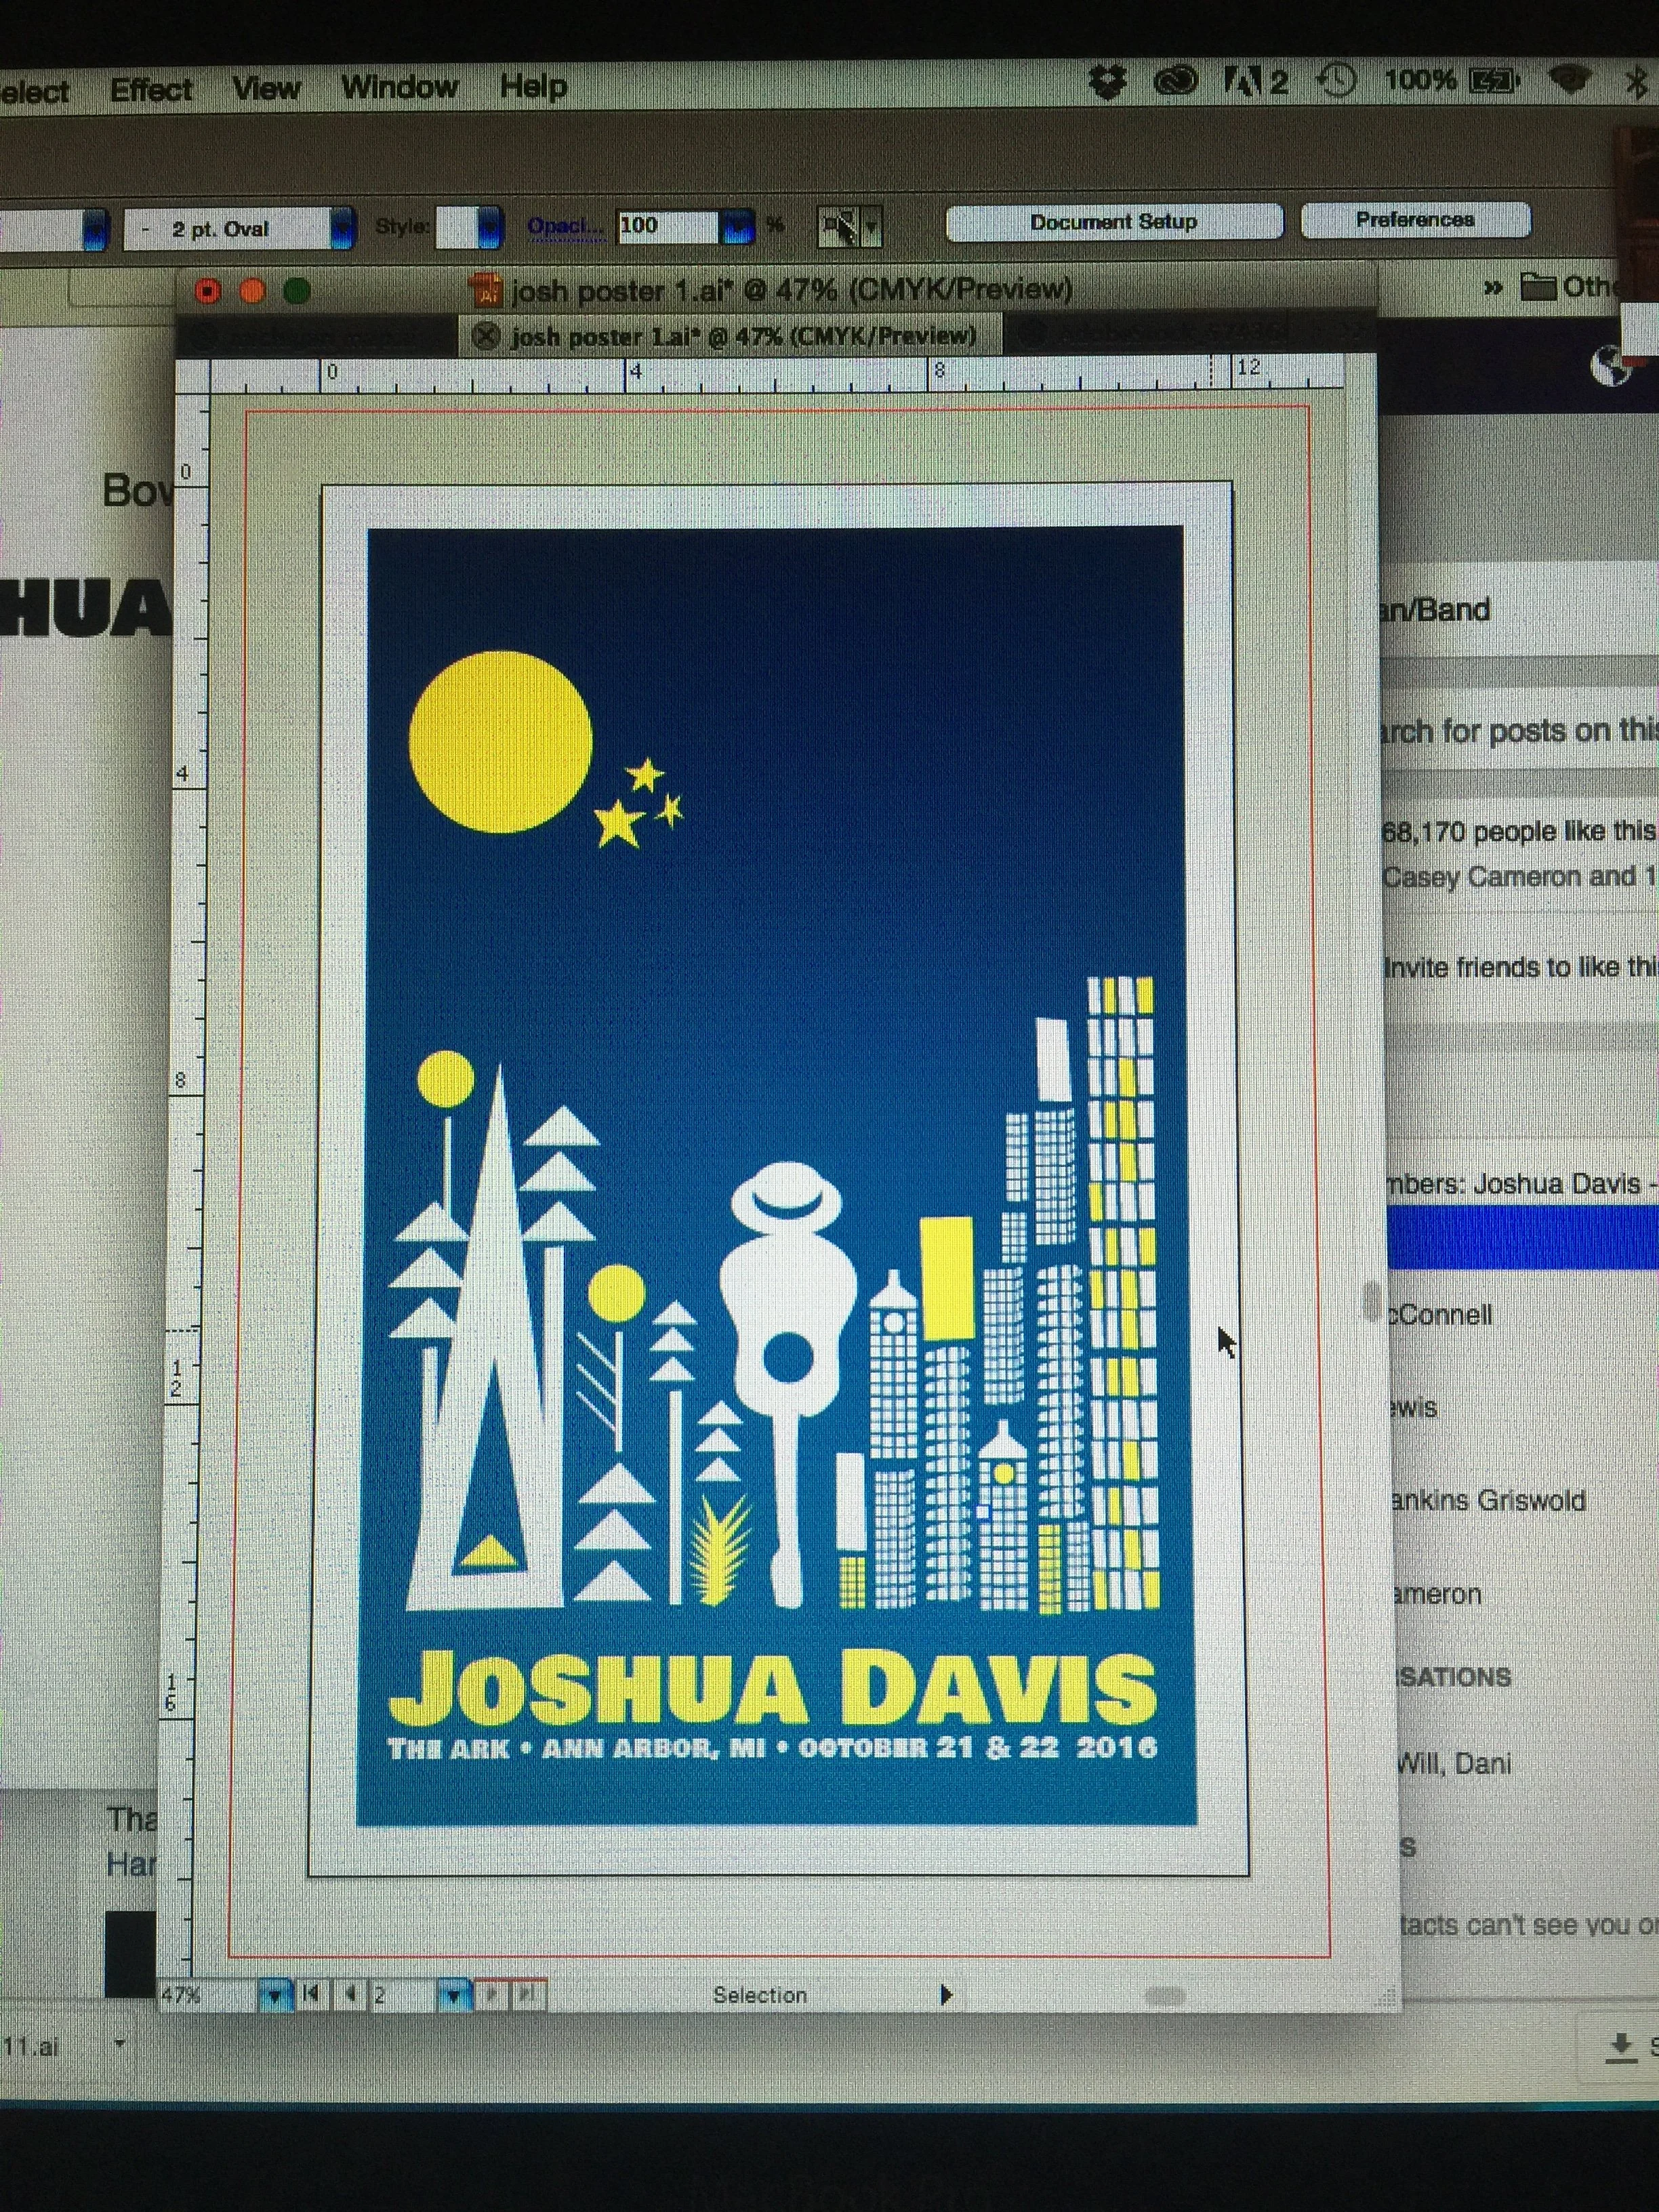Click the Bluetooth icon in the menu bar
Screen dimensions: 1659x2212
[1636, 82]
